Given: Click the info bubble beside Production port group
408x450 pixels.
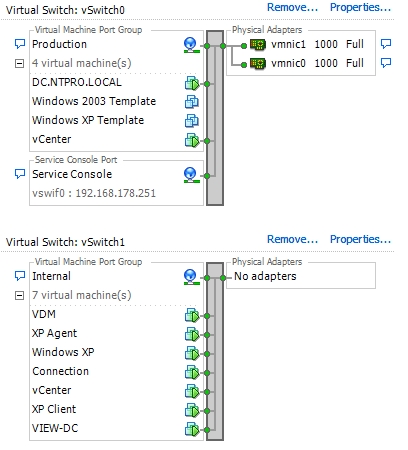Looking at the screenshot, I should [20, 44].
